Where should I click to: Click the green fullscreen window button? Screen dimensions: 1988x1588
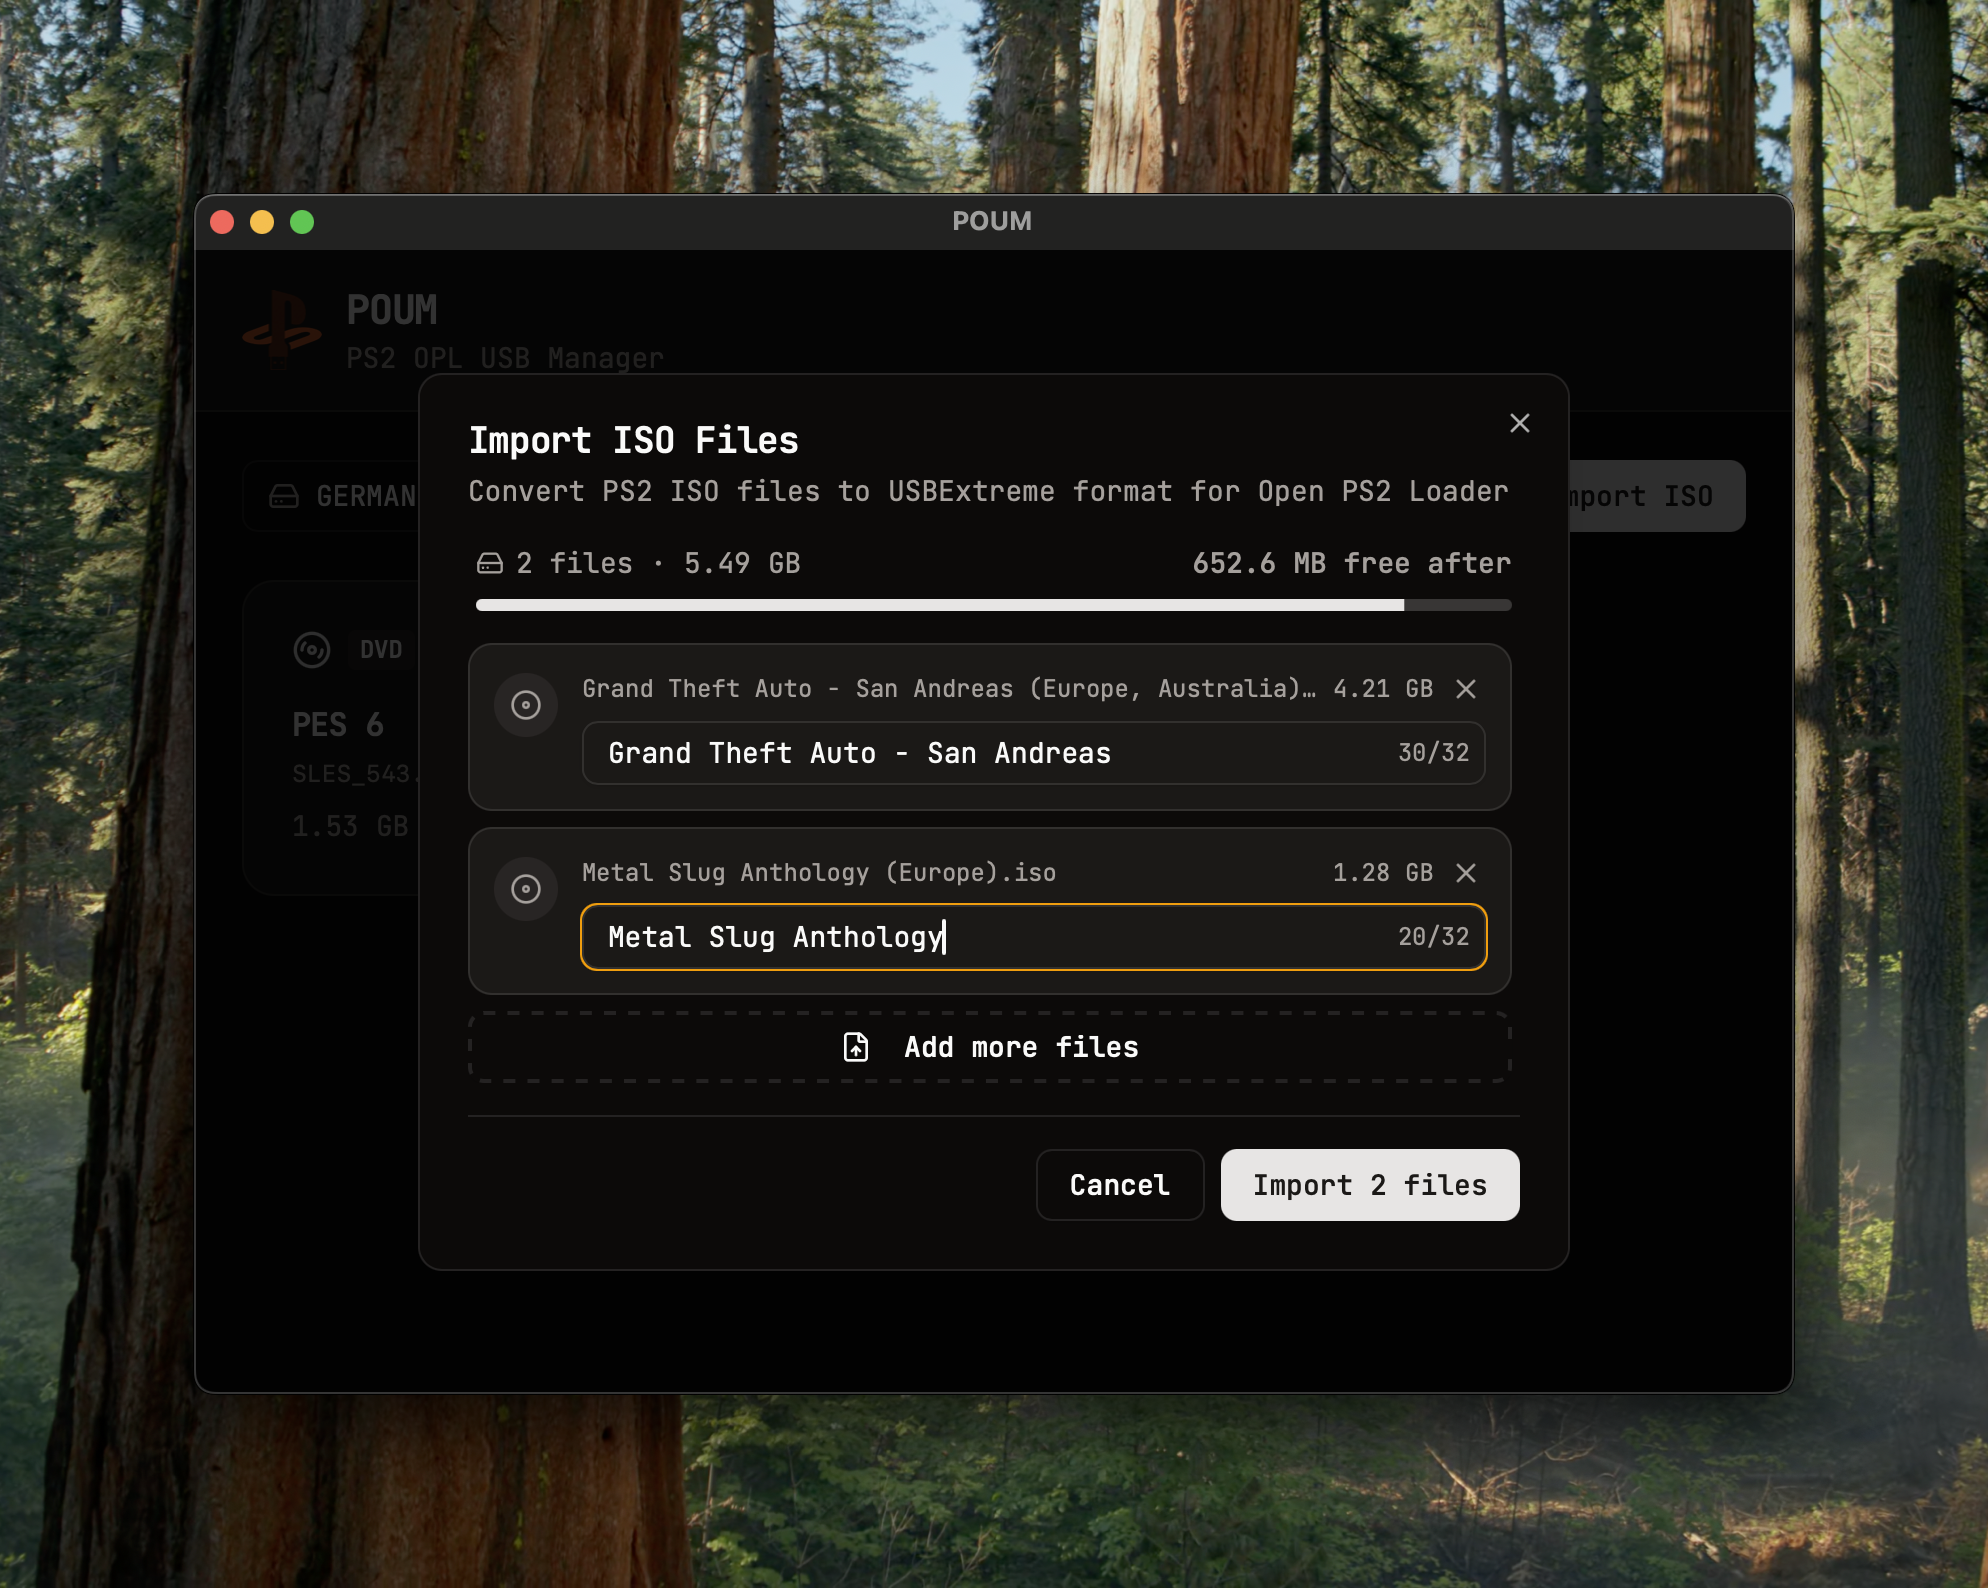coord(302,222)
